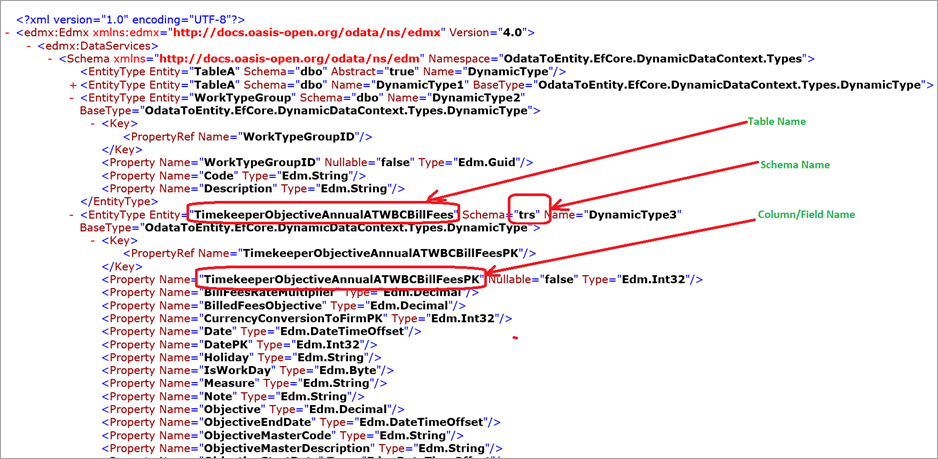Collapse the Key node containing TimekeeperObjectiveAnnualATWBCBillFeesPK
This screenshot has height=459, width=938.
(x=94, y=241)
